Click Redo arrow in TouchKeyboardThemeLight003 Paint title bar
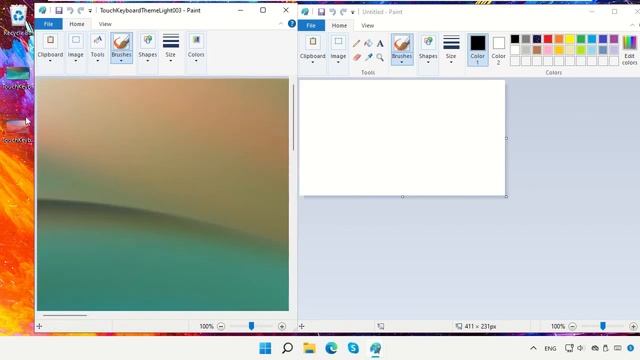 (x=81, y=11)
